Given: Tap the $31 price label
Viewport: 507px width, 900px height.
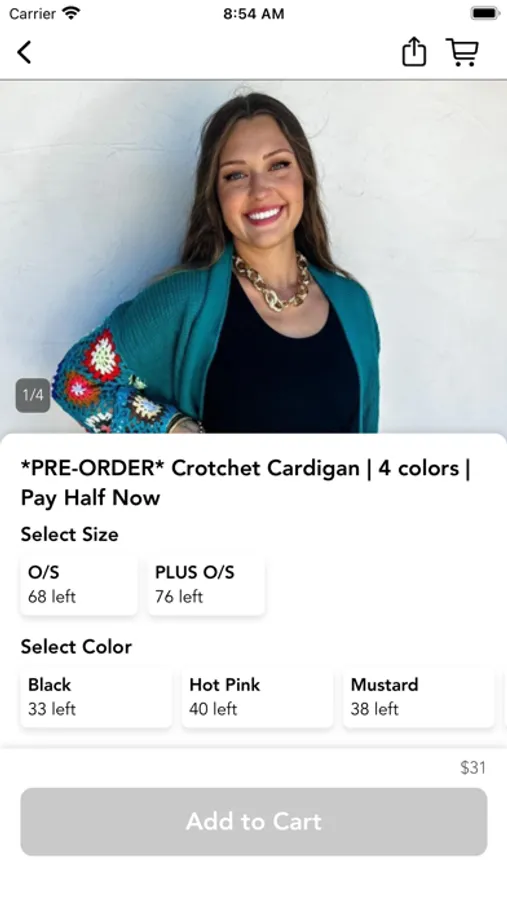Looking at the screenshot, I should tap(473, 767).
